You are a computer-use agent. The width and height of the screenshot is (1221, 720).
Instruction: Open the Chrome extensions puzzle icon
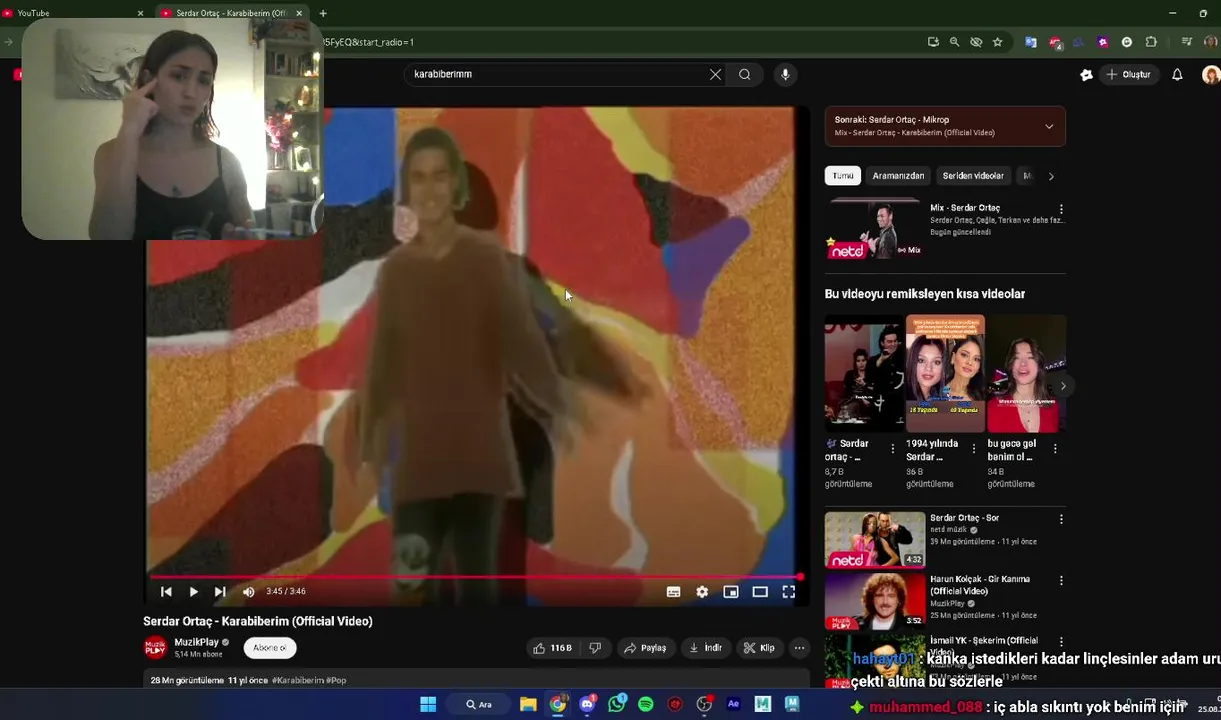point(1151,42)
